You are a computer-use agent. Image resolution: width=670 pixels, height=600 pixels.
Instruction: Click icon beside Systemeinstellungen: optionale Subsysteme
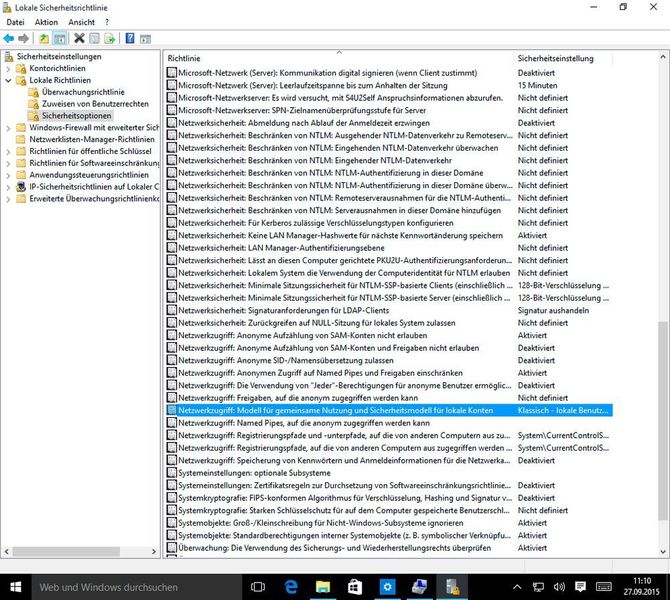click(172, 473)
